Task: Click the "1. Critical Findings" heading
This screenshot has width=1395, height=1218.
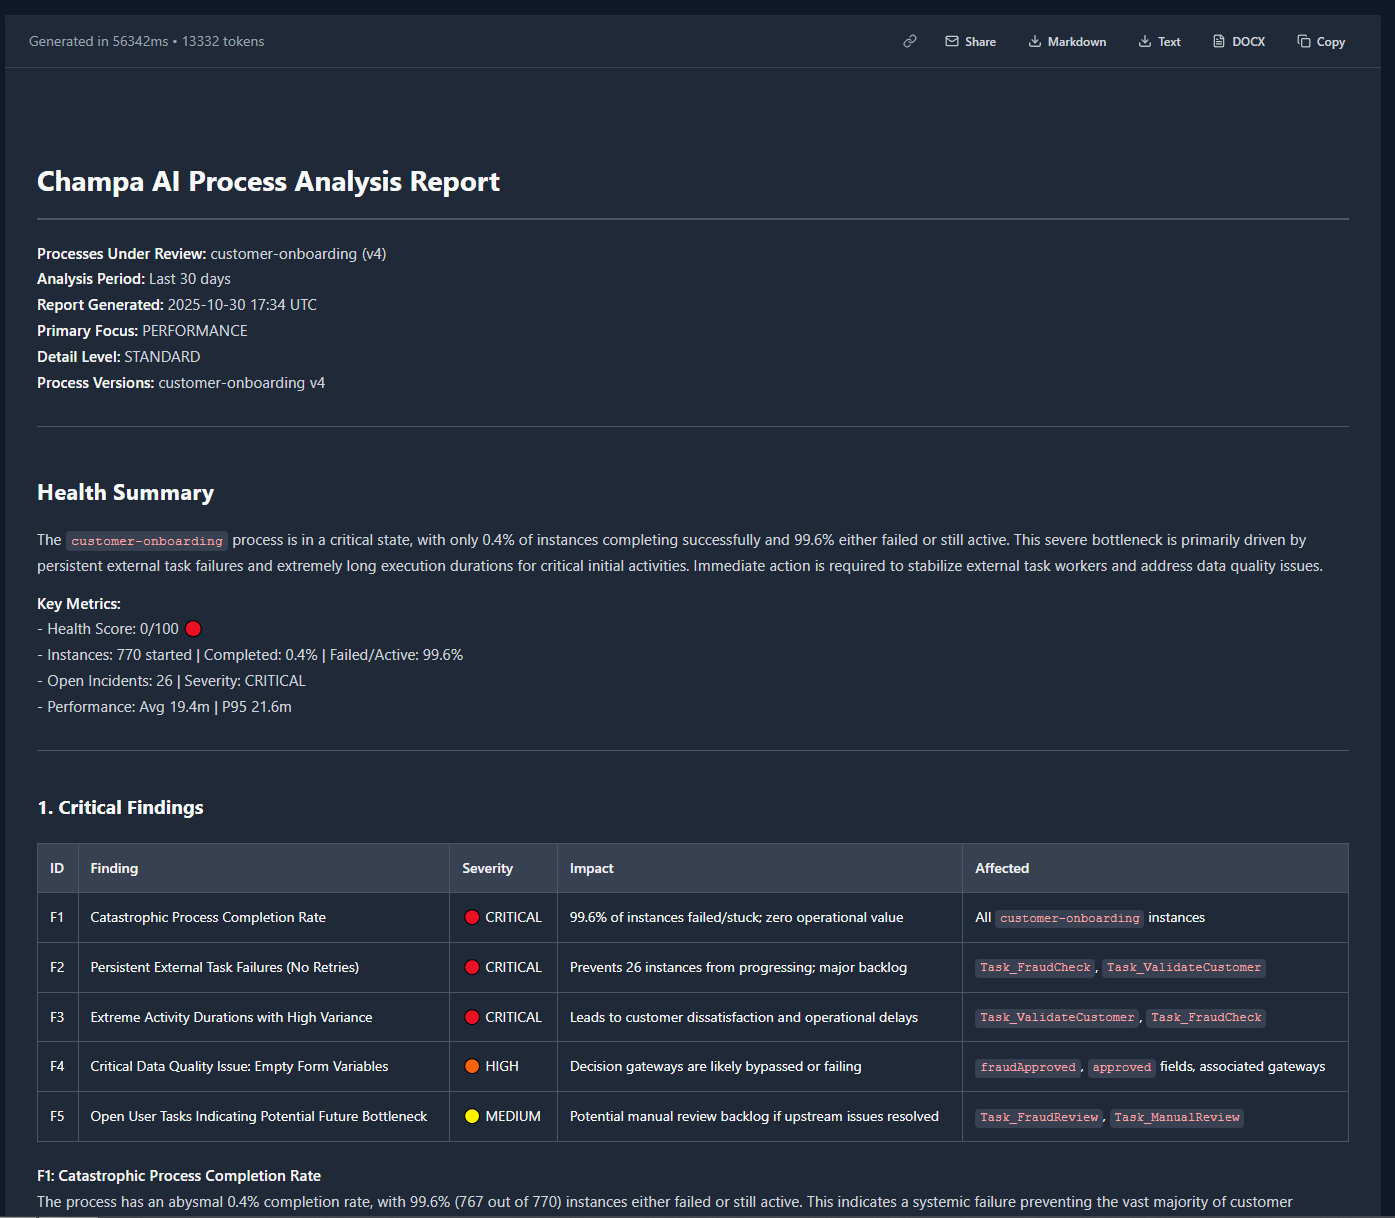Action: coord(120,807)
